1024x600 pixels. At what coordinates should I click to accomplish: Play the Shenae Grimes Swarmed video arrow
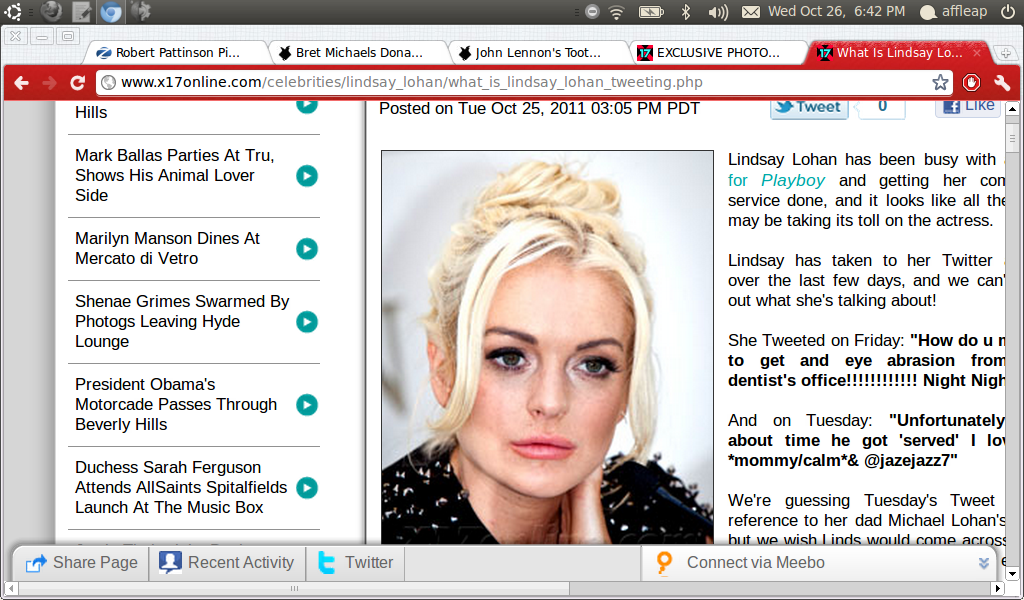coord(307,322)
